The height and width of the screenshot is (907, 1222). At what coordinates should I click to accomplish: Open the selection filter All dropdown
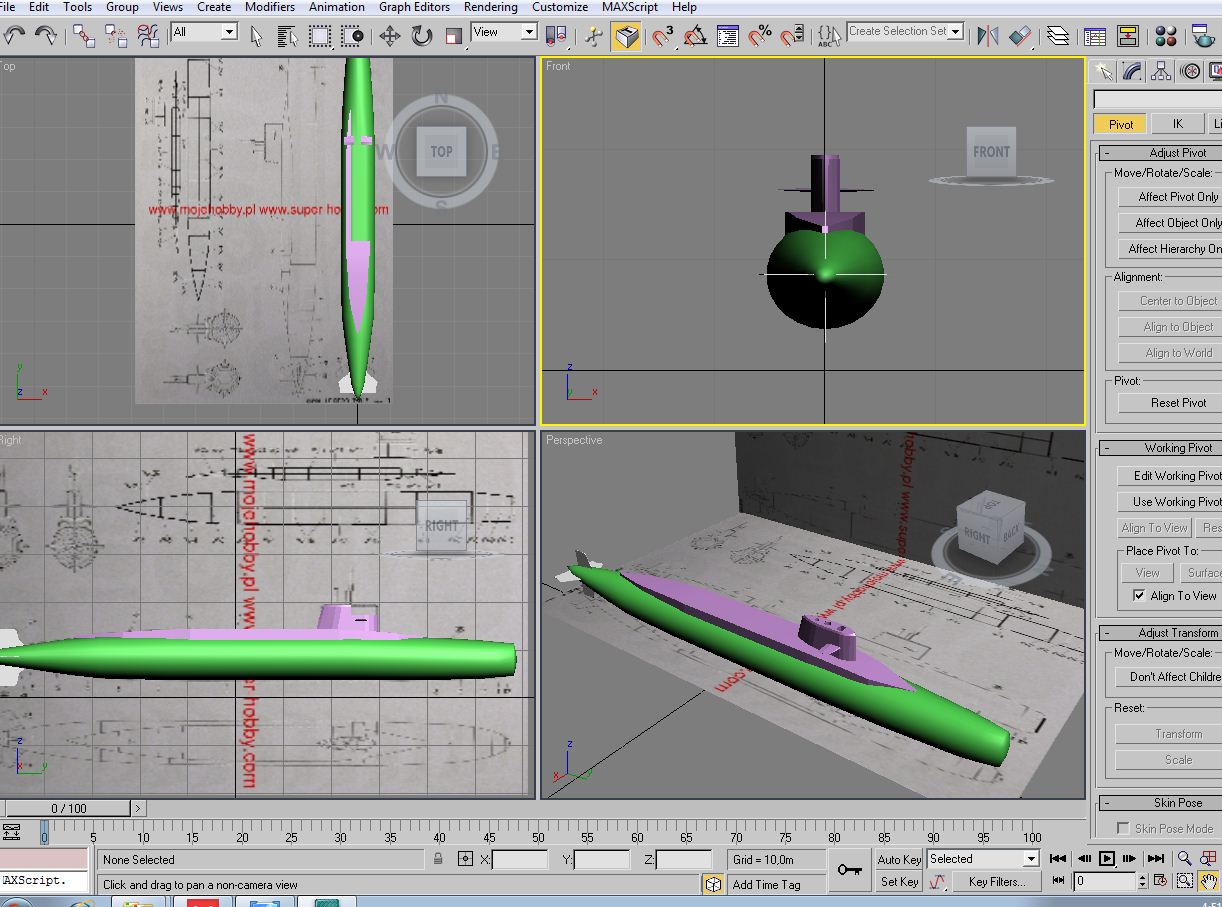(x=204, y=32)
